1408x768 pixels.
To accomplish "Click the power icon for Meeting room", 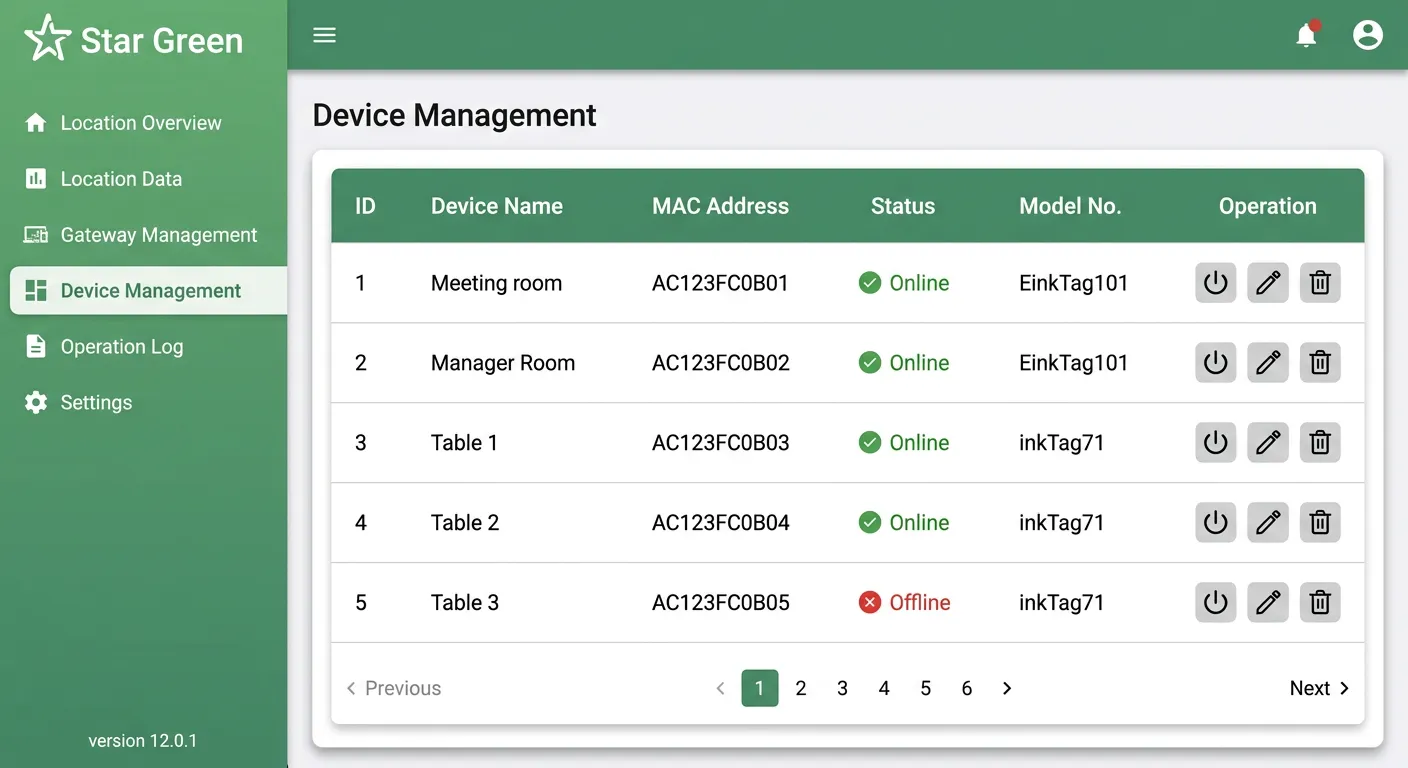I will 1215,283.
